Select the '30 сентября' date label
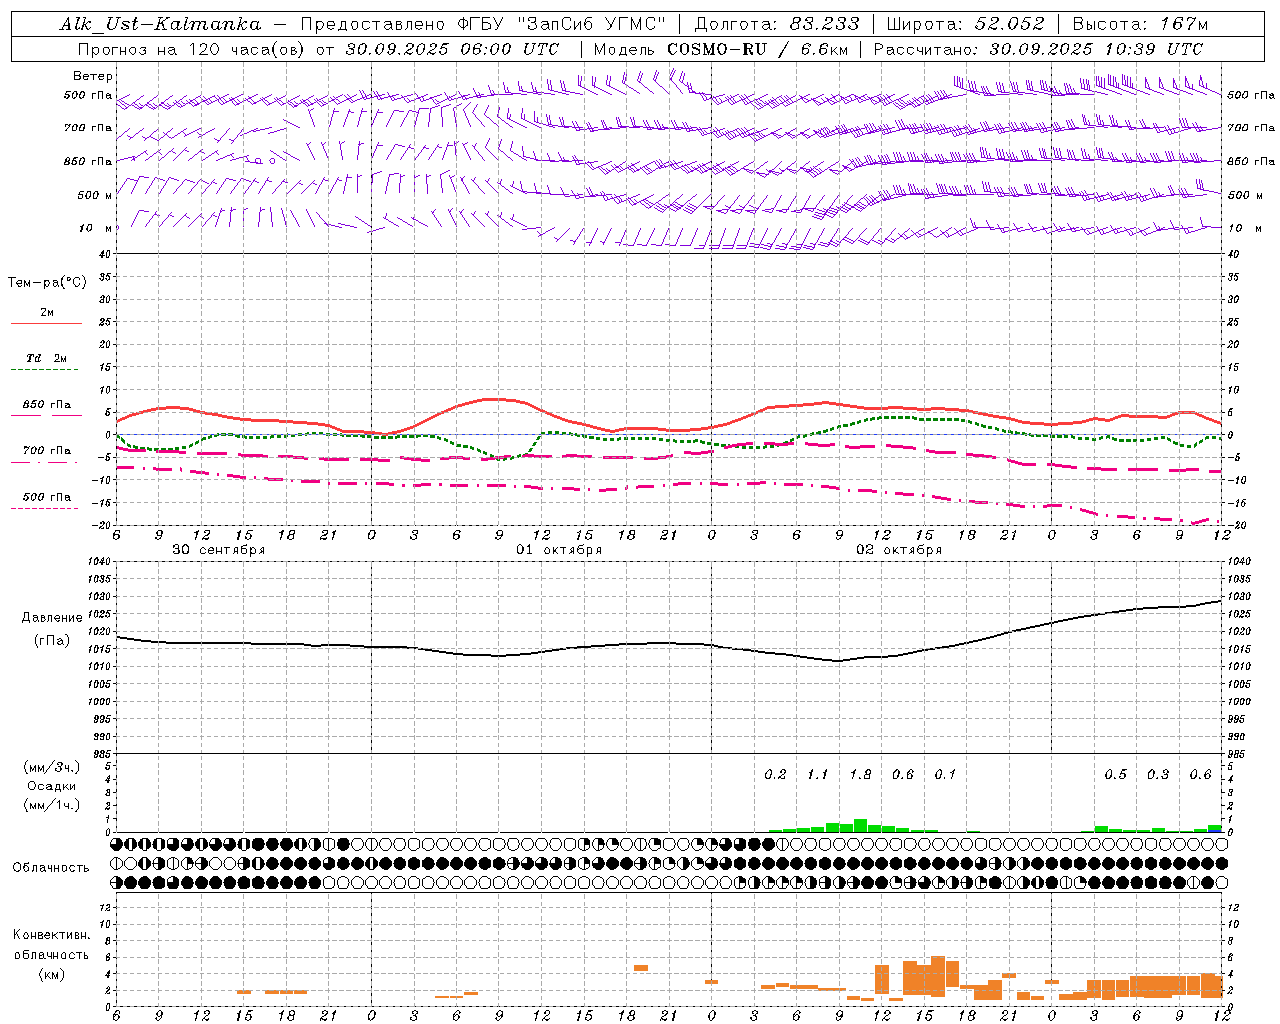 (218, 550)
